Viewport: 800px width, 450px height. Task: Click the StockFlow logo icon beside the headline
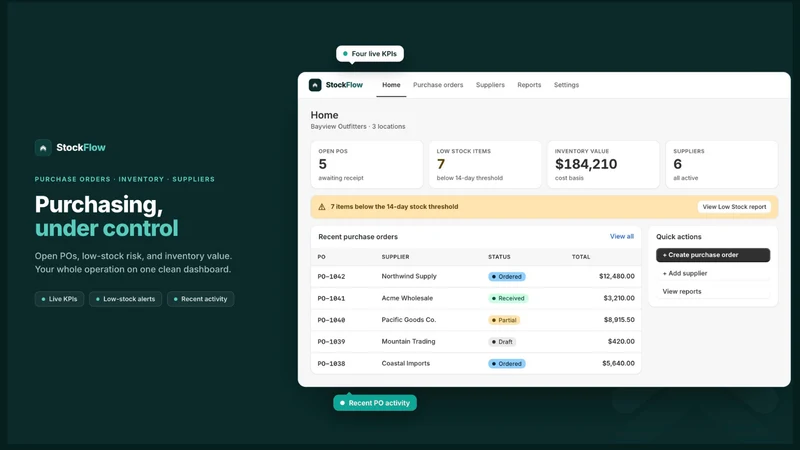pyautogui.click(x=43, y=147)
